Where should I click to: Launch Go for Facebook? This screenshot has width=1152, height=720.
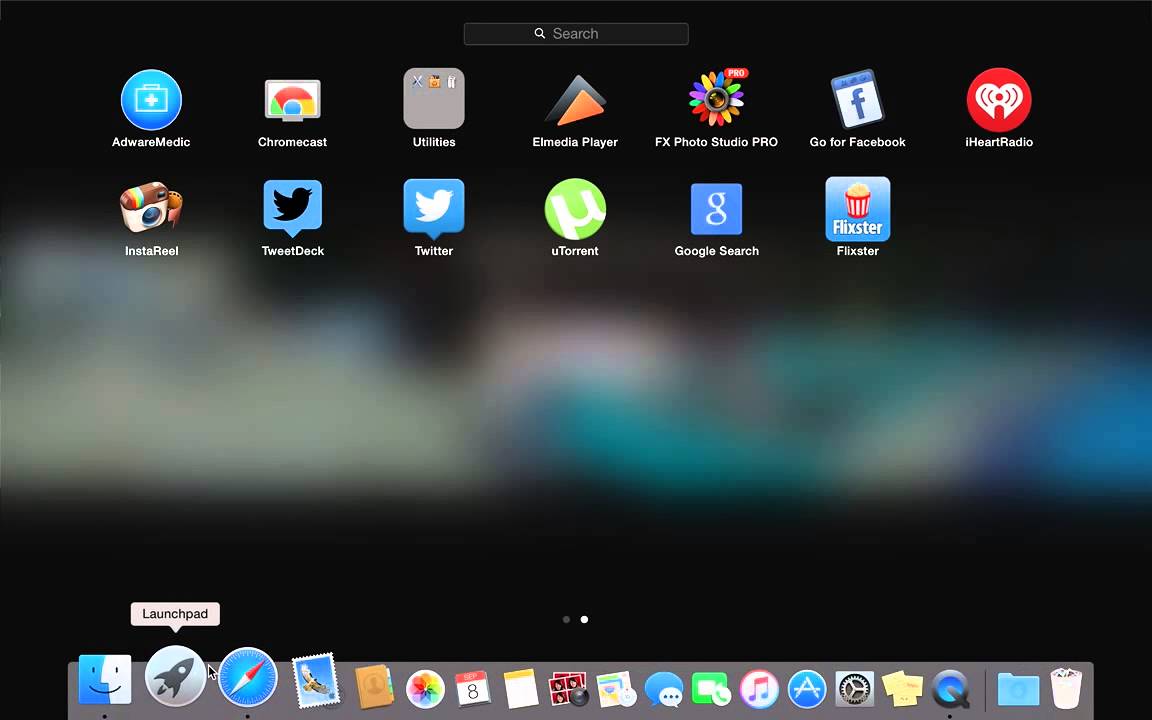[857, 99]
